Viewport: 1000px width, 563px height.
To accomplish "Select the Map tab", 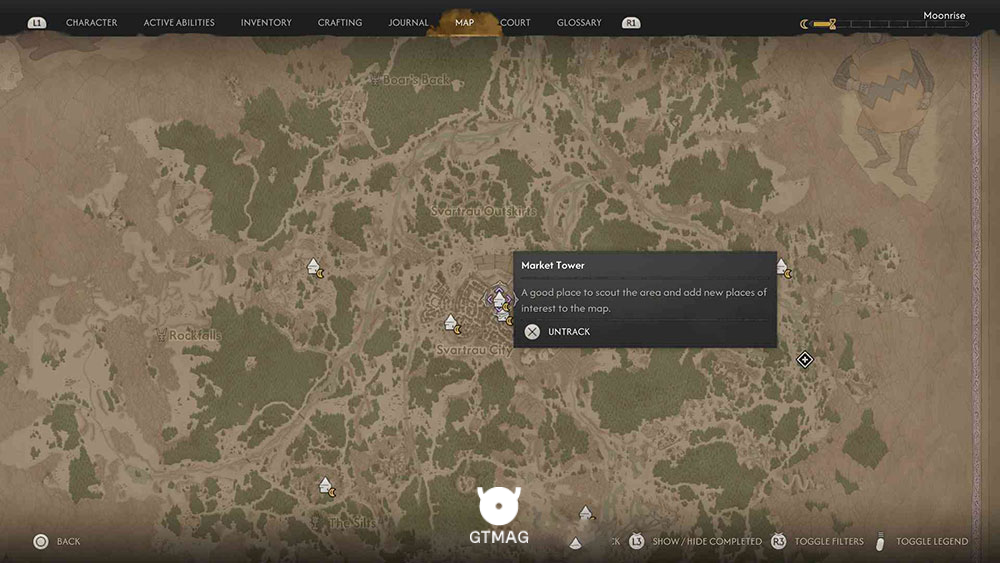I will click(464, 22).
